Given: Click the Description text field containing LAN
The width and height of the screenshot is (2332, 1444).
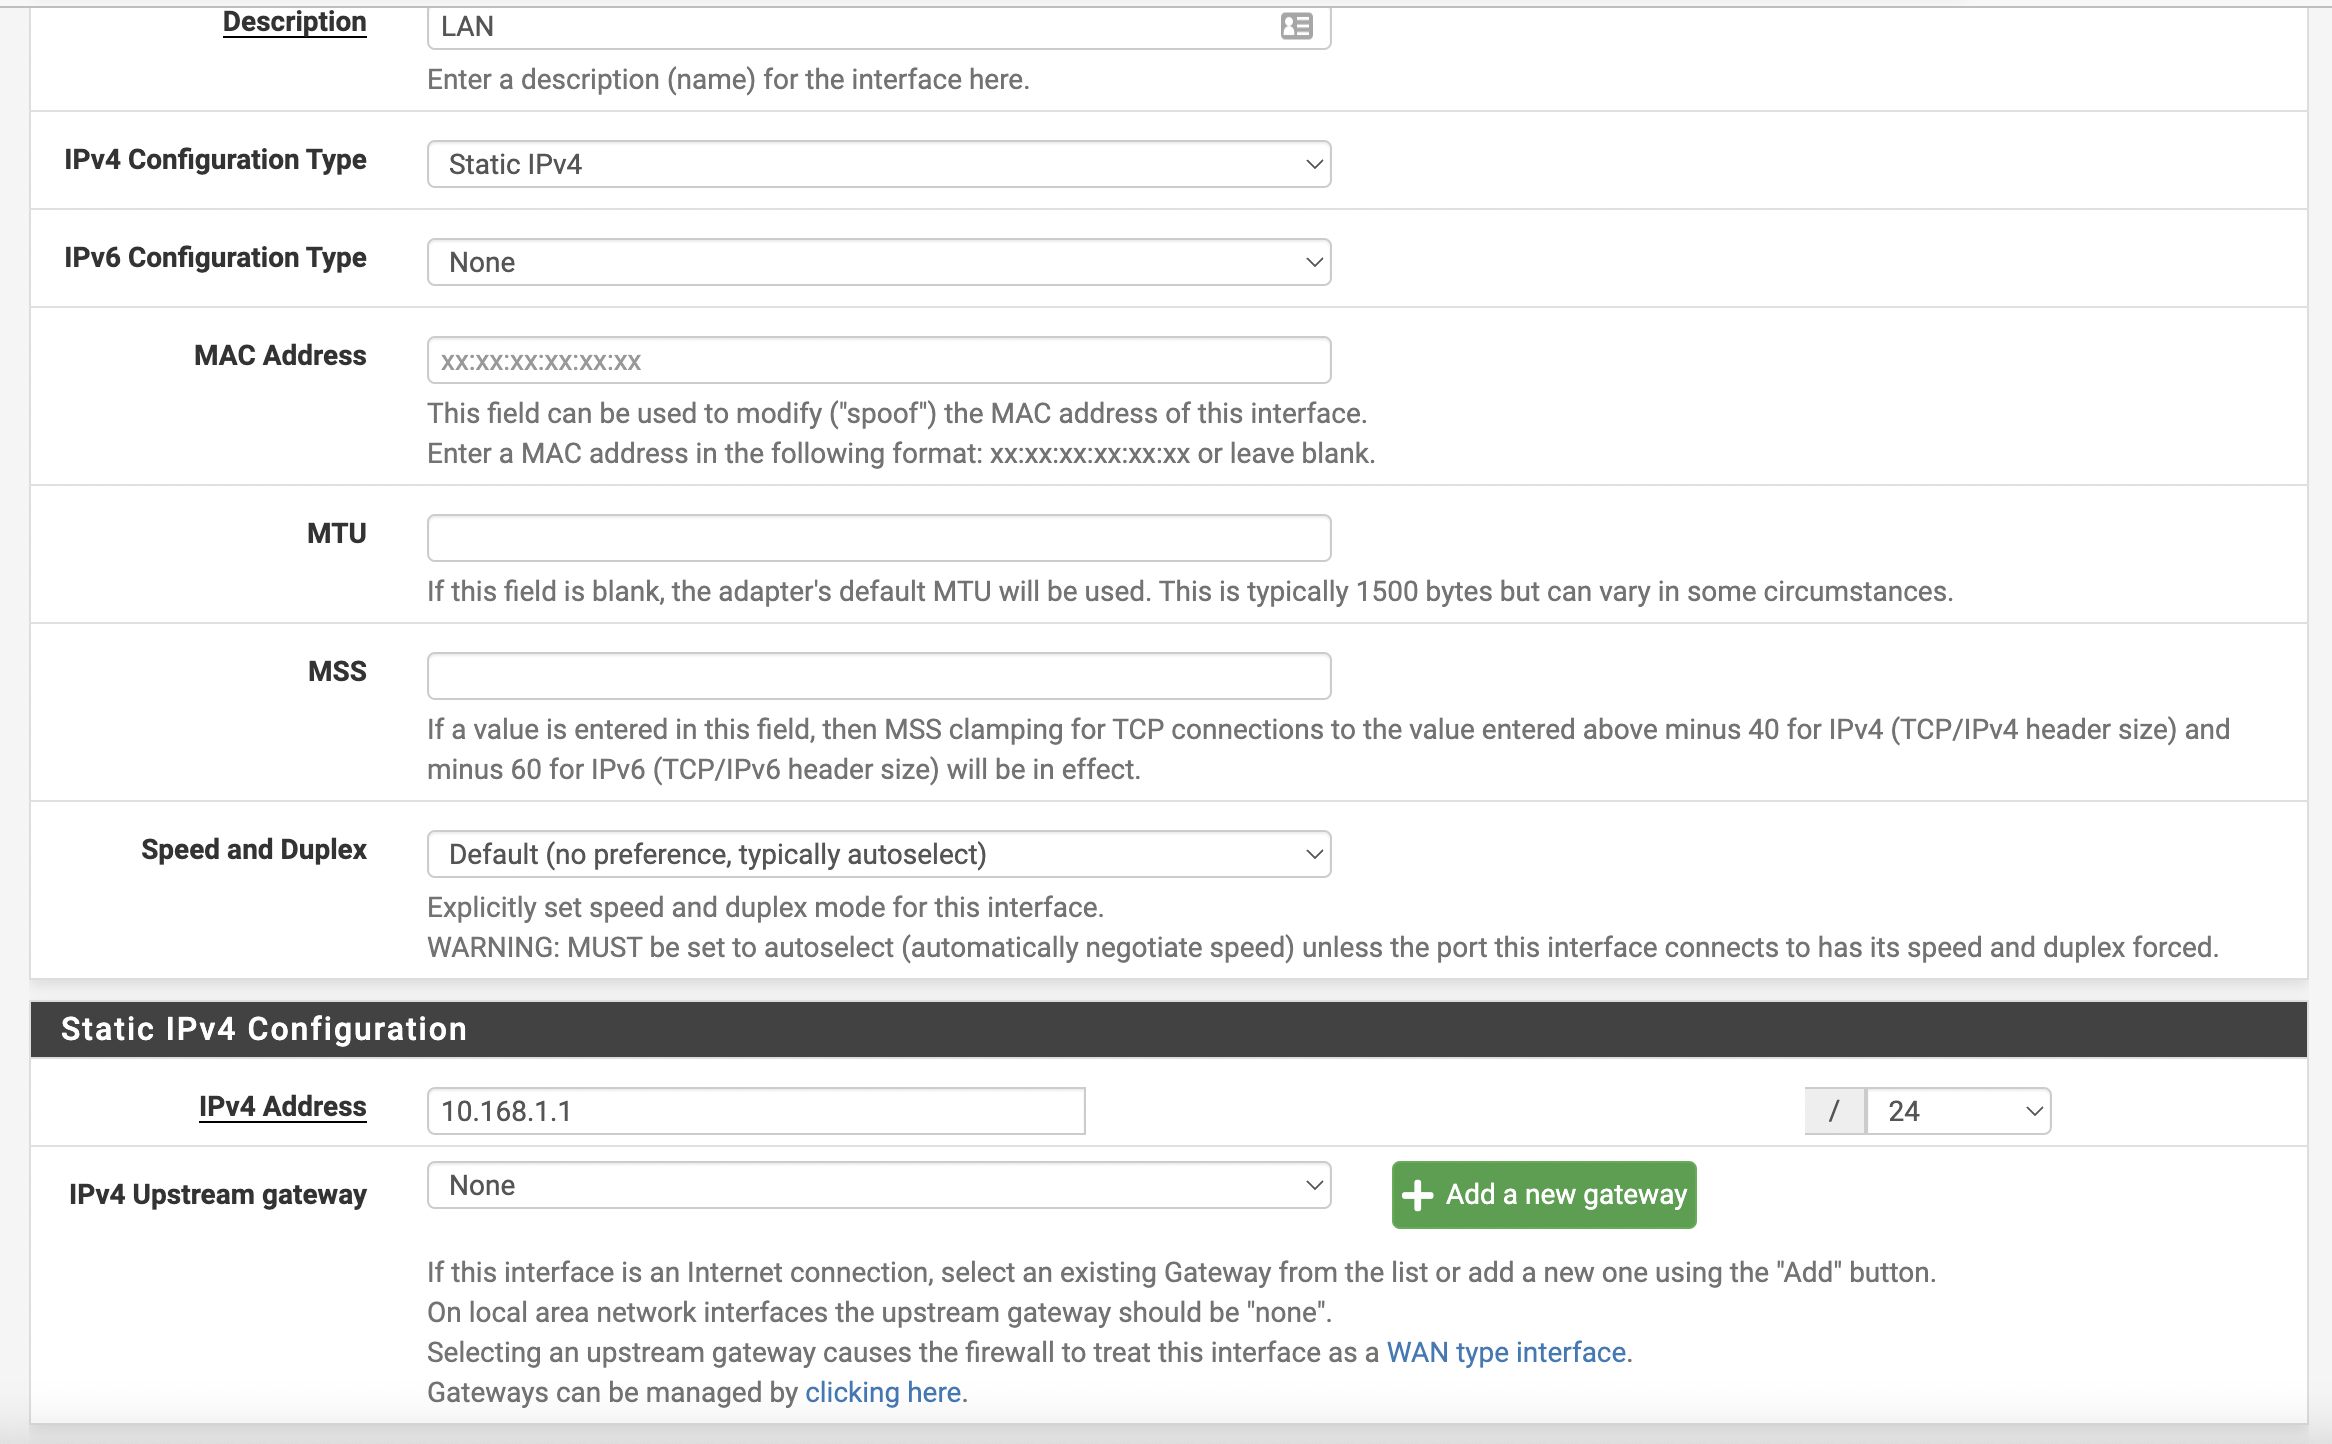Looking at the screenshot, I should click(x=850, y=26).
